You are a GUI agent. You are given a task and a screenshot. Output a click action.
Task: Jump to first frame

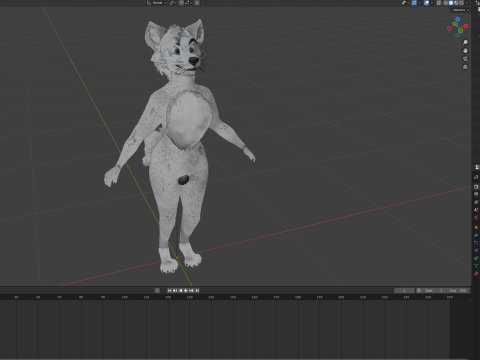169,291
